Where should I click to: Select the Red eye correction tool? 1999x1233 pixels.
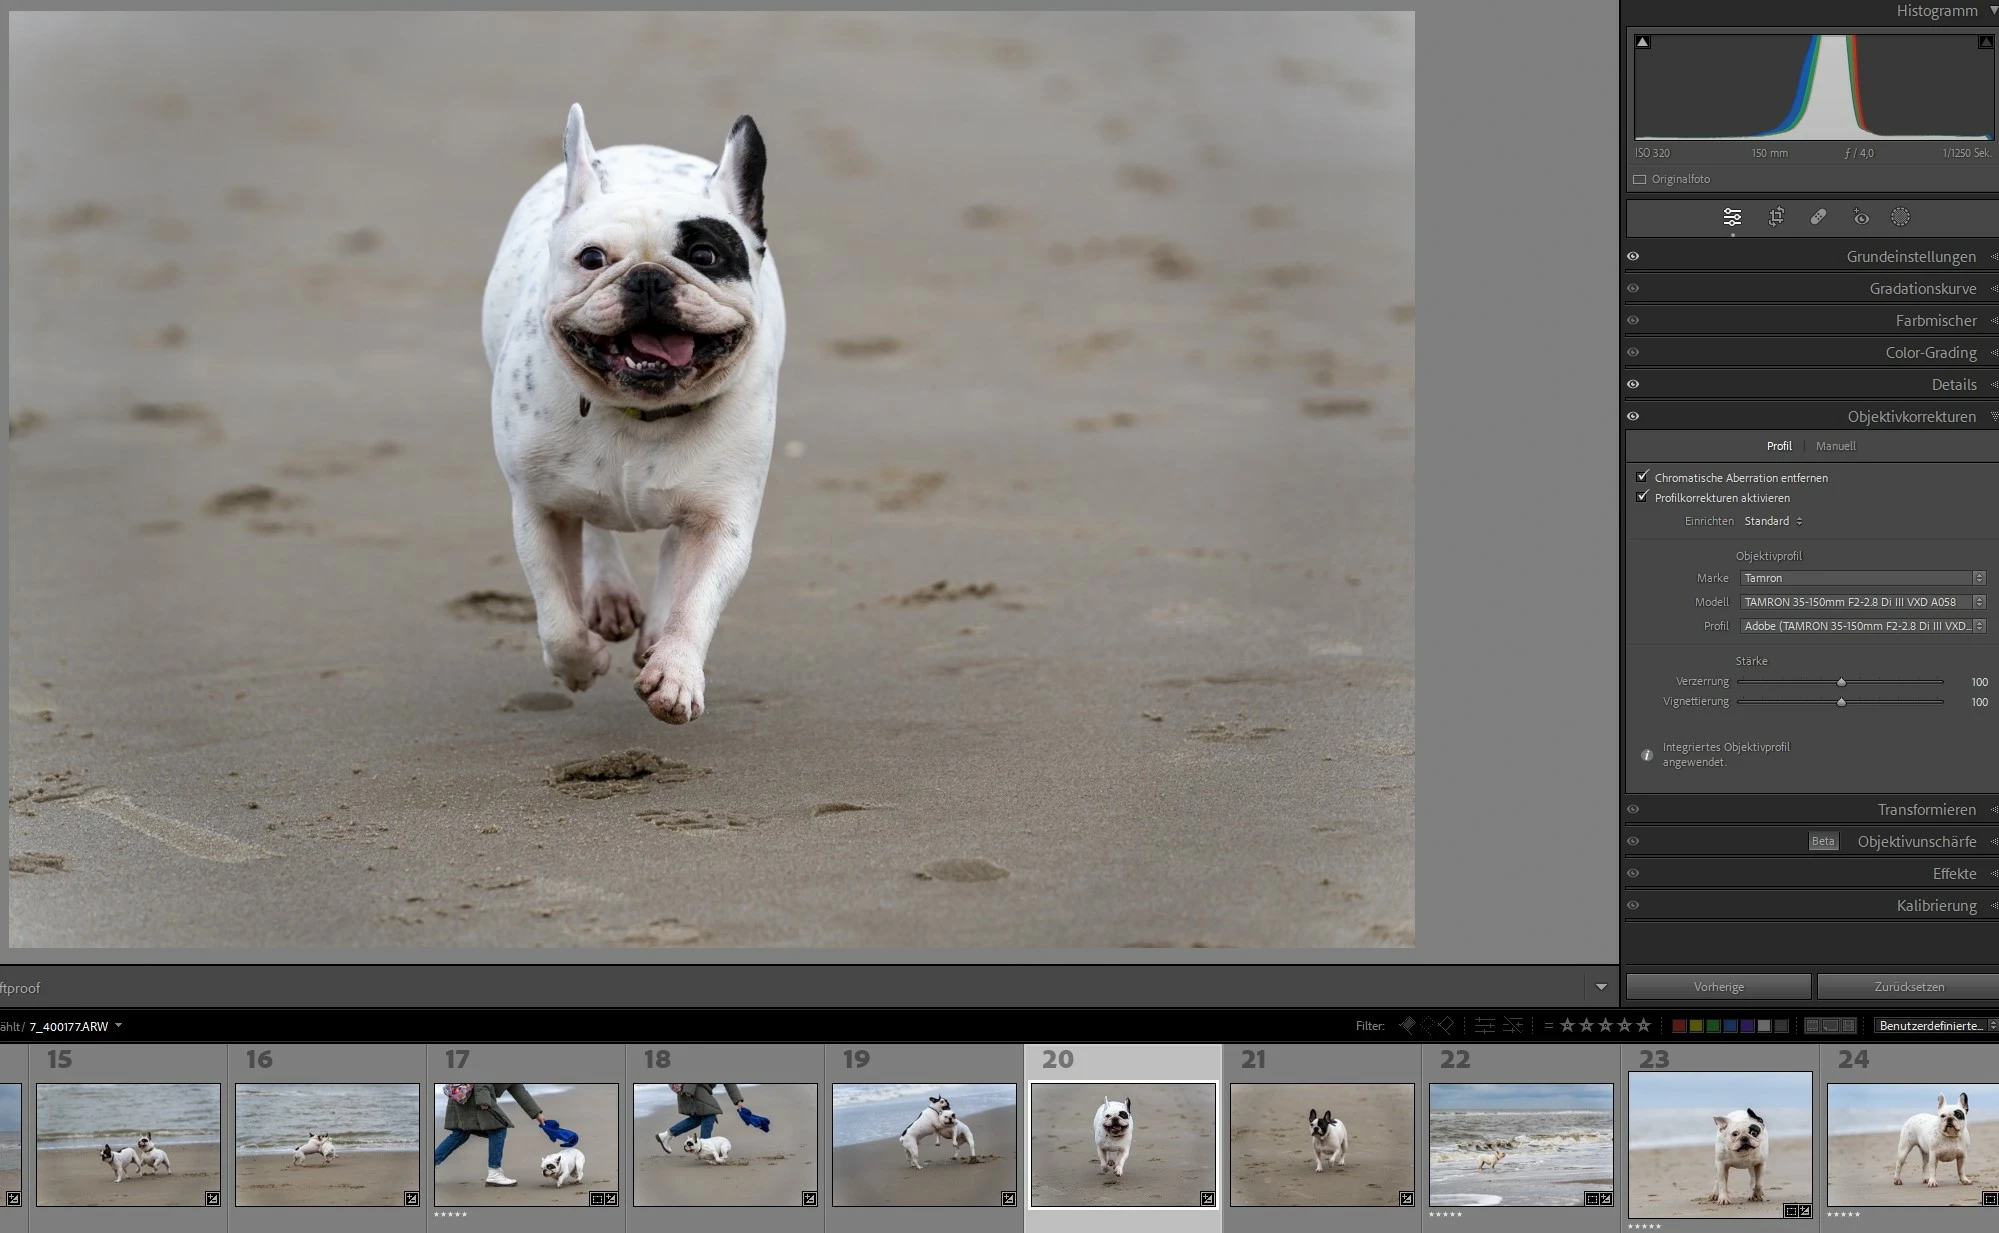[1860, 217]
